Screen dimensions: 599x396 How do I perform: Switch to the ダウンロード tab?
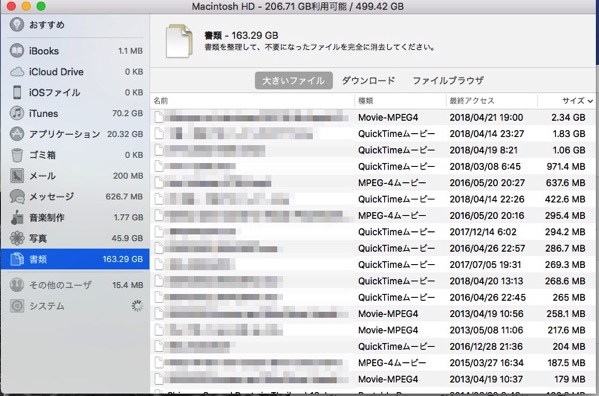pos(368,81)
